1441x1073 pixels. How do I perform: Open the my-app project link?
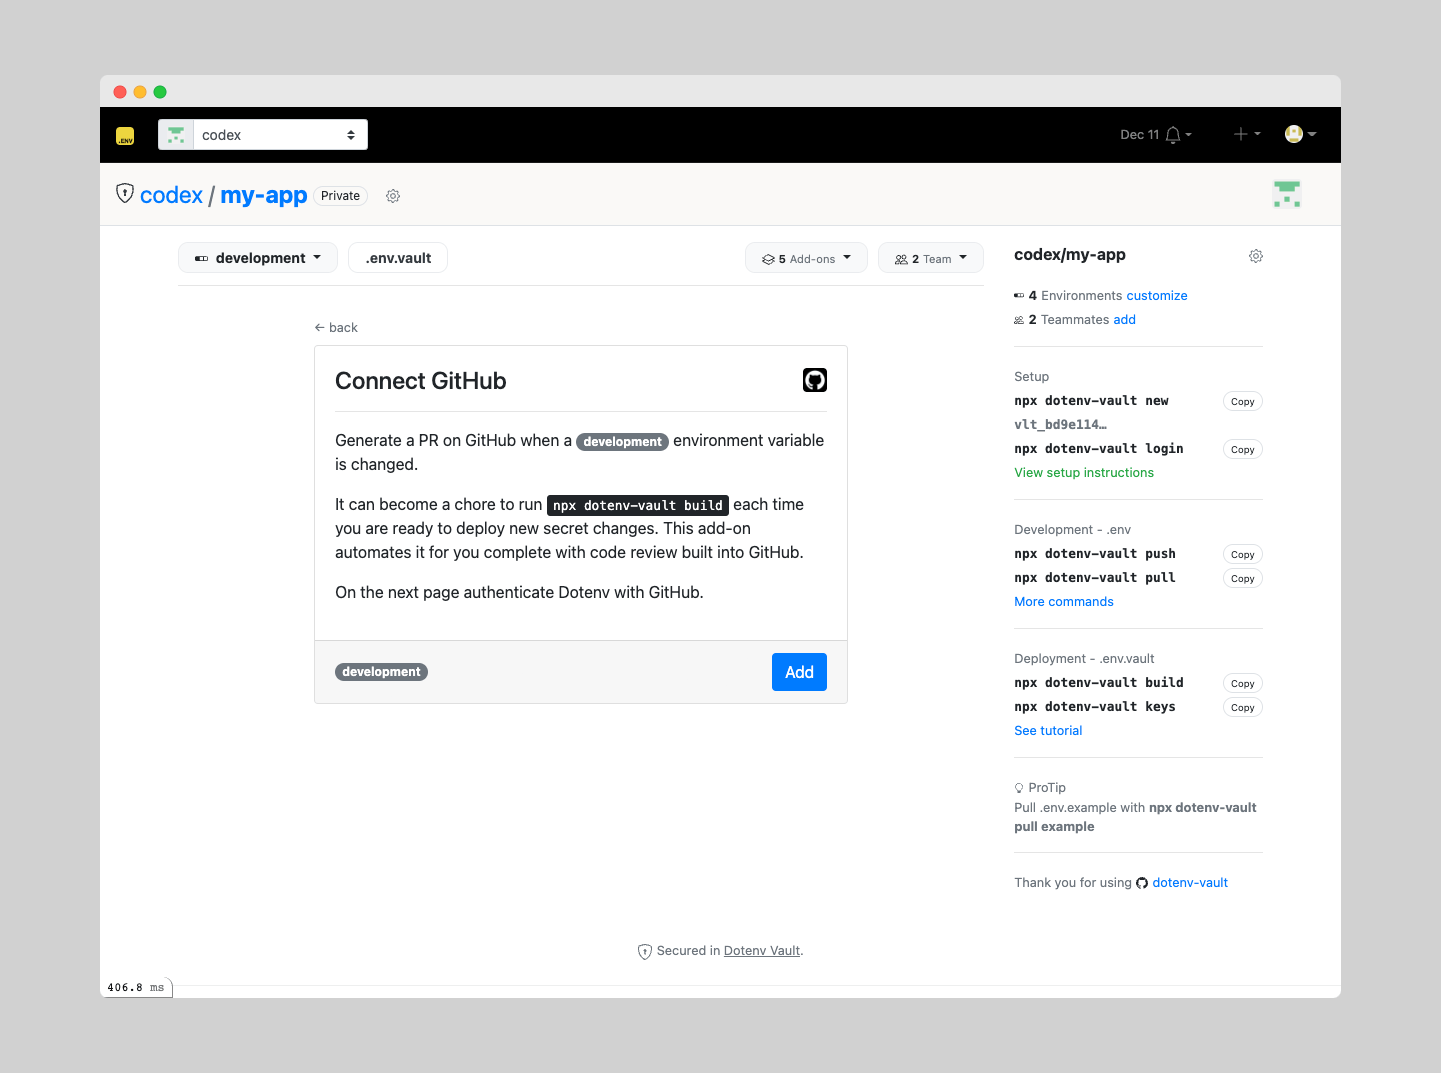click(x=264, y=195)
